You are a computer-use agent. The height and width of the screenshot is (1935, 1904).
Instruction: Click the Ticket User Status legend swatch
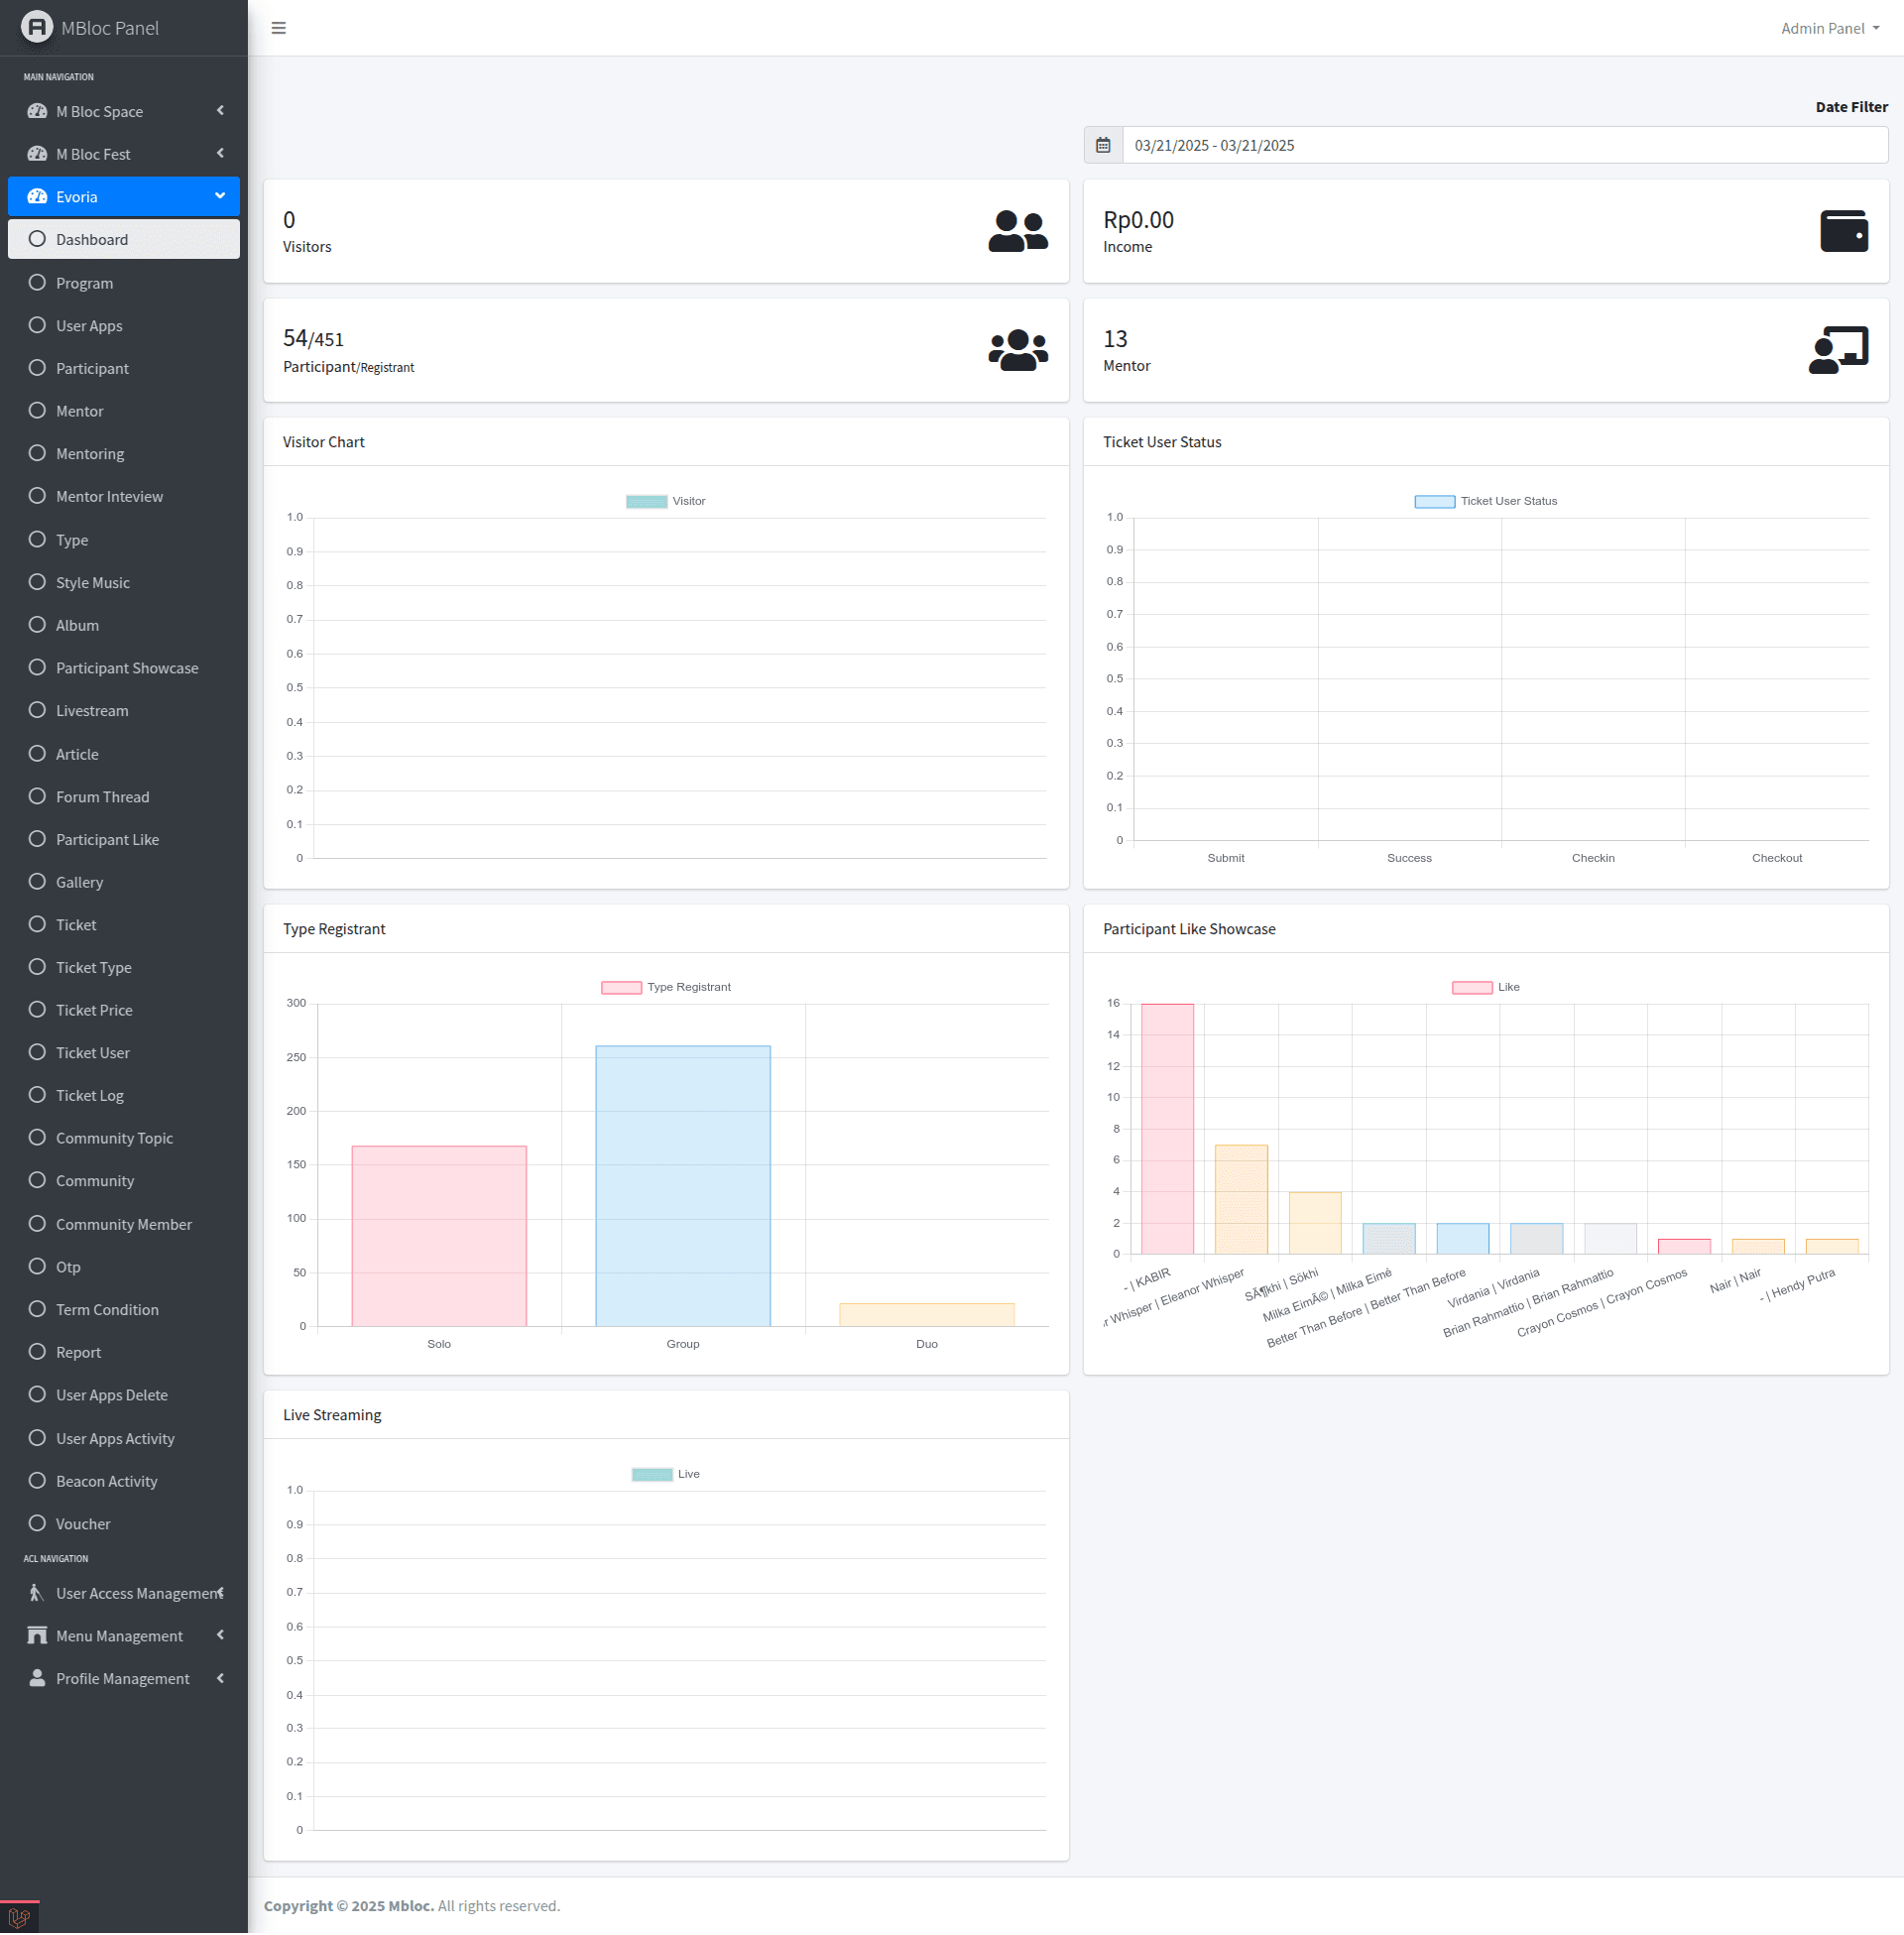click(1434, 501)
